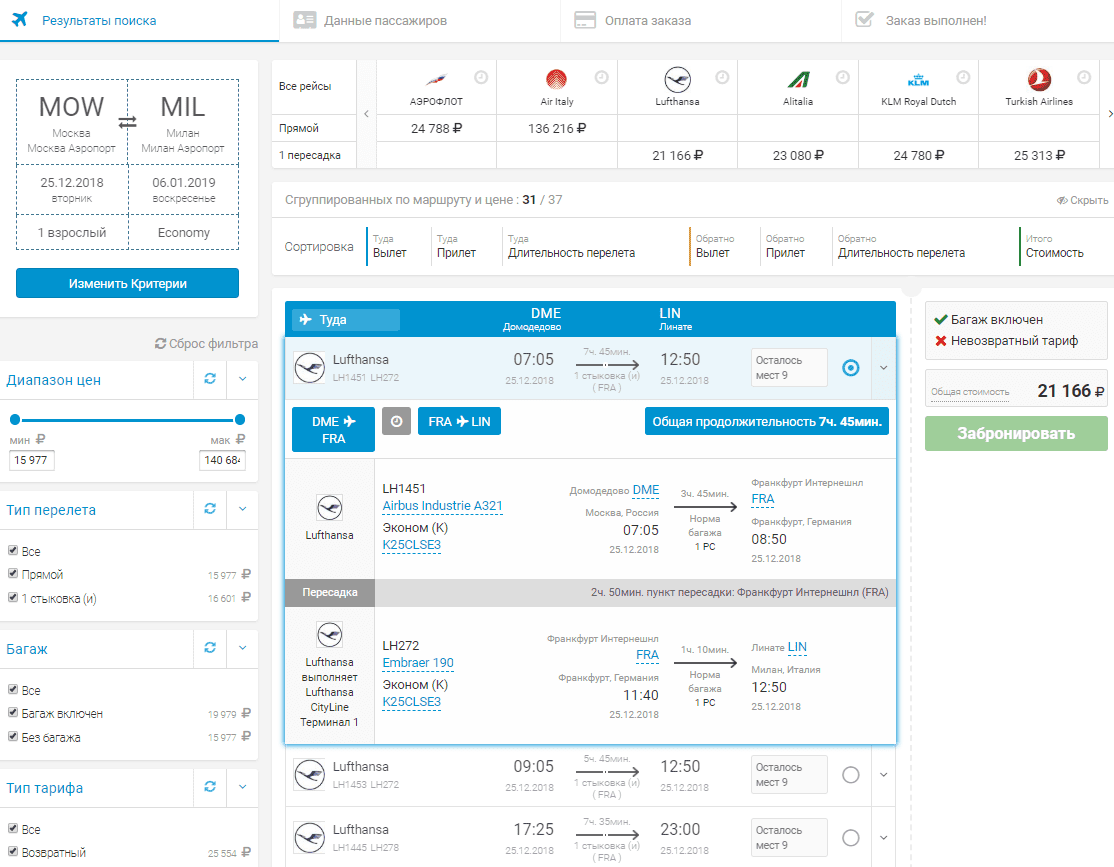Click the minimum price slider handle
Viewport: 1114px width, 867px height.
tap(15, 419)
